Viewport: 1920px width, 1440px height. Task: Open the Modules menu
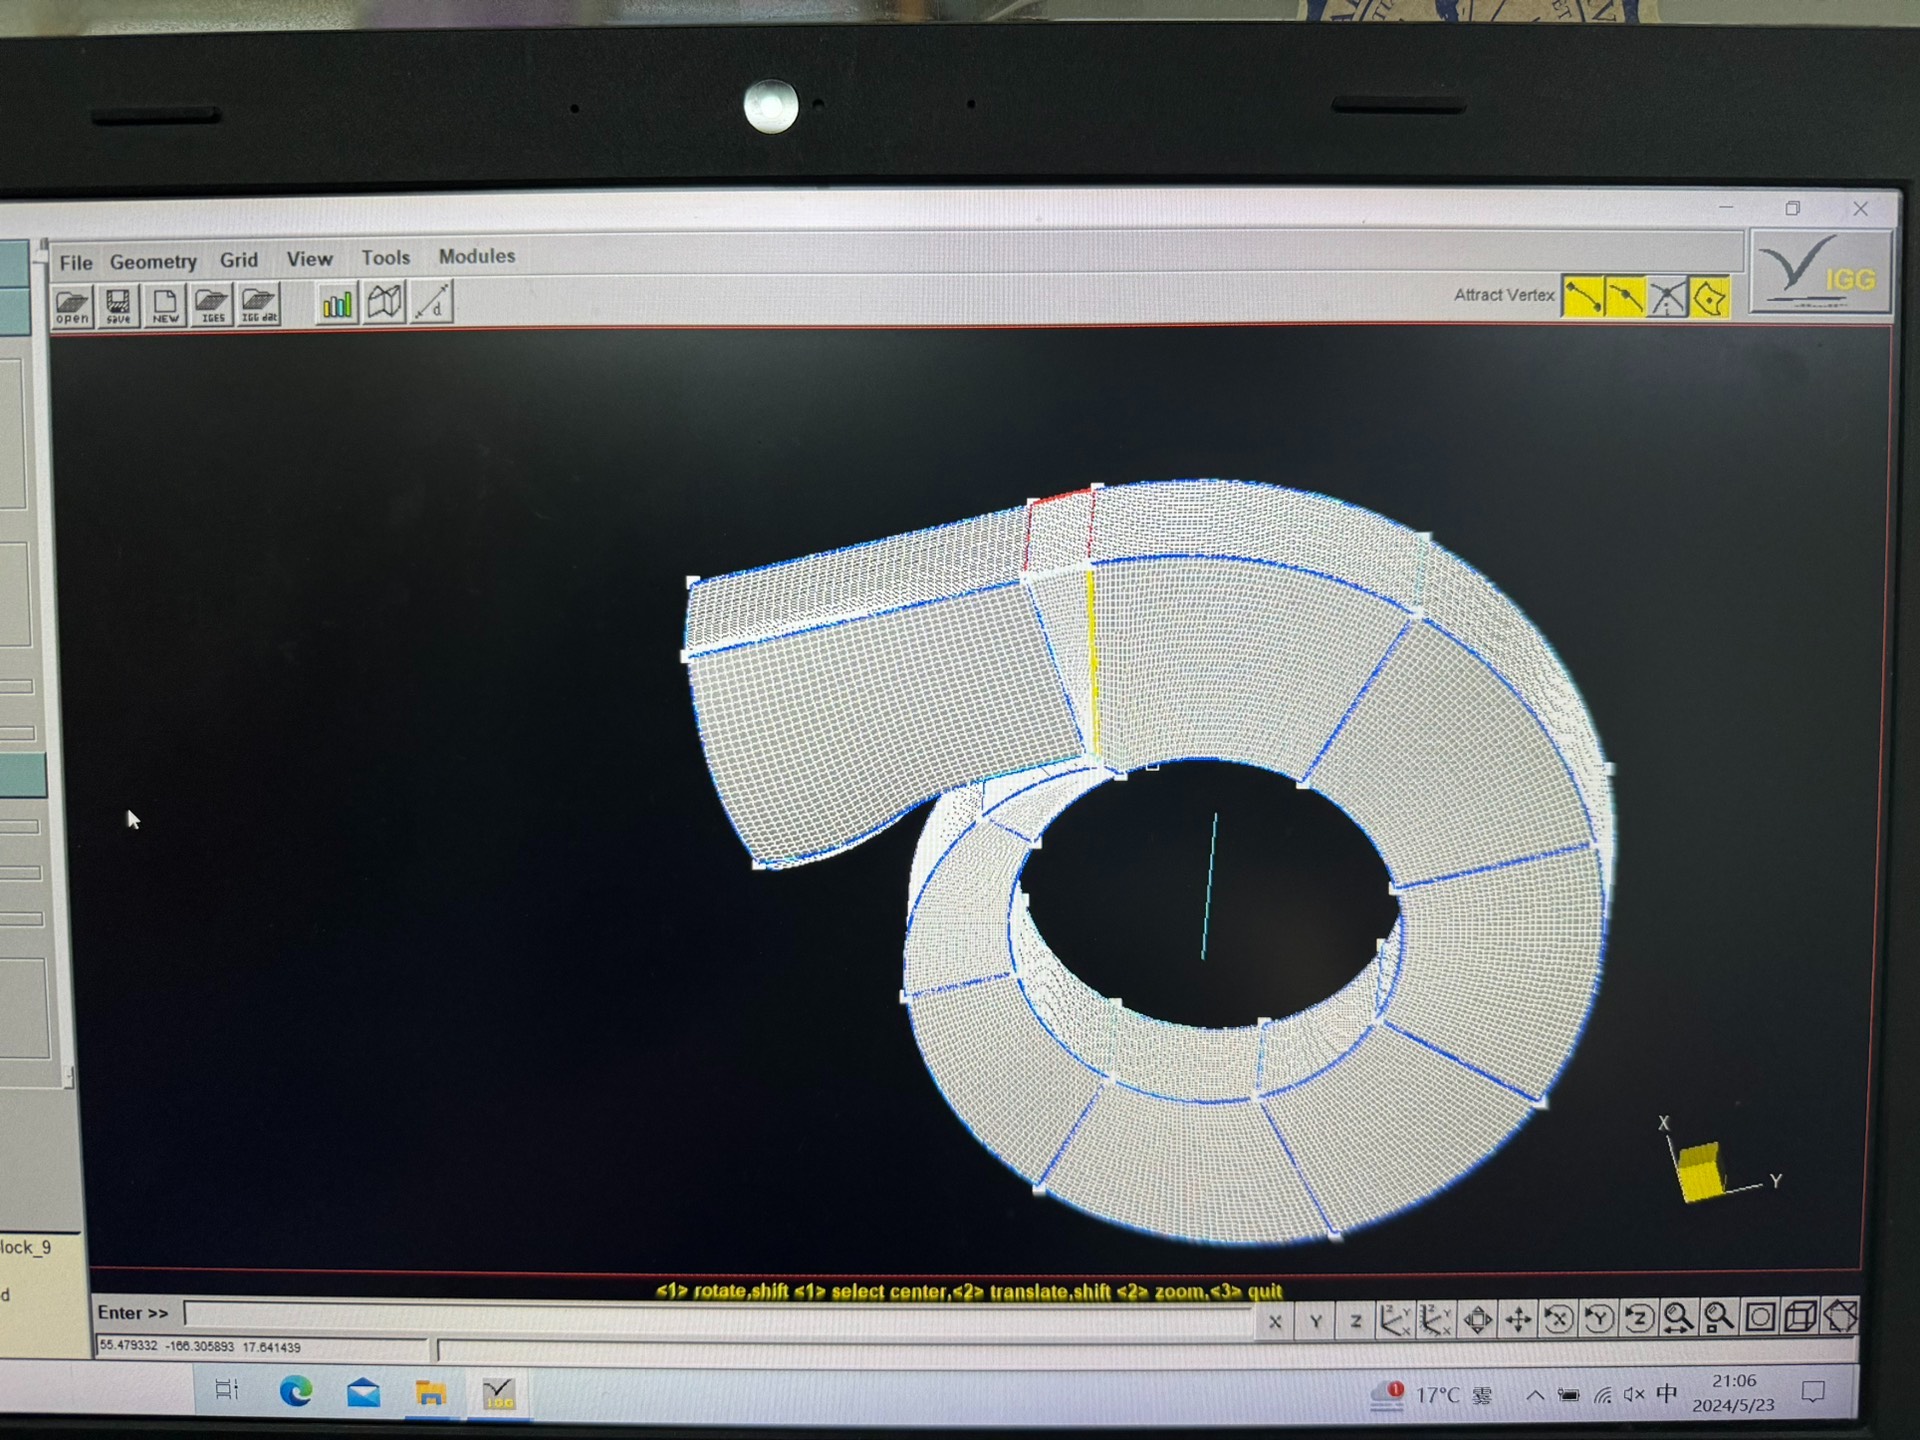[477, 256]
